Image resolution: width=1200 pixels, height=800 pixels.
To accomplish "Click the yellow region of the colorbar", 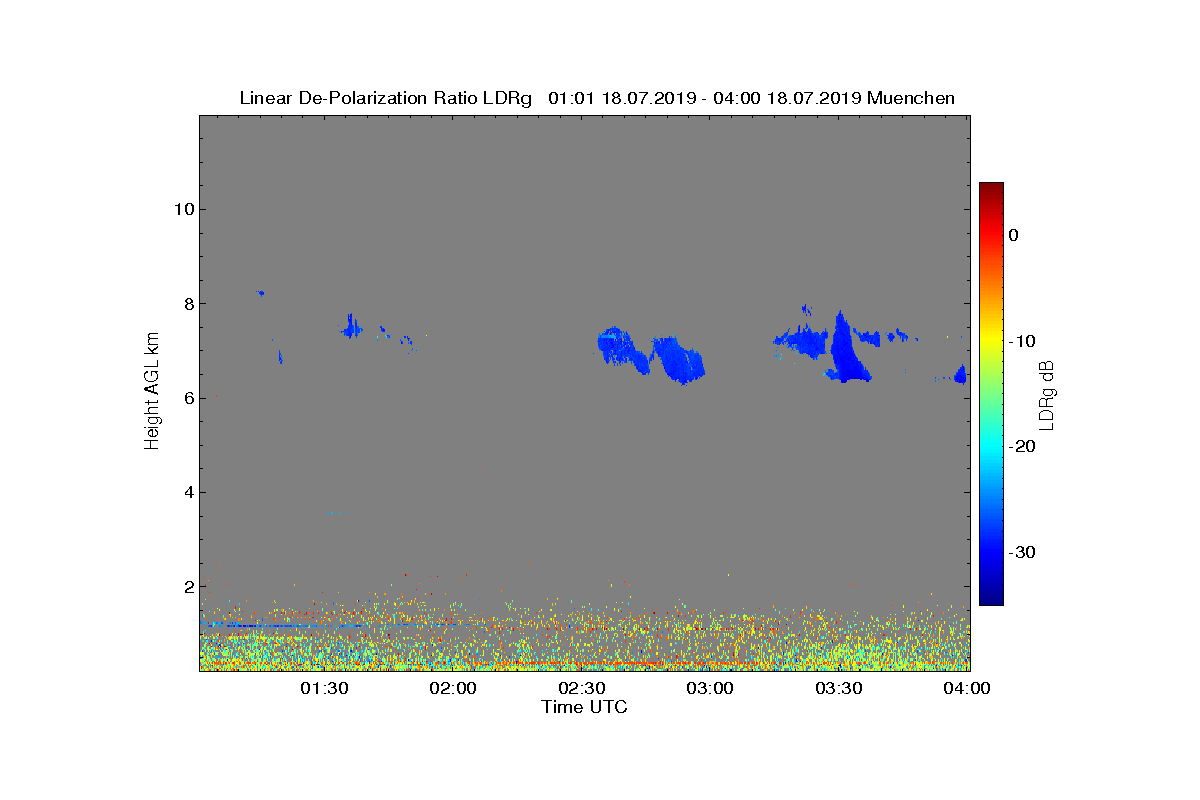I will (991, 340).
